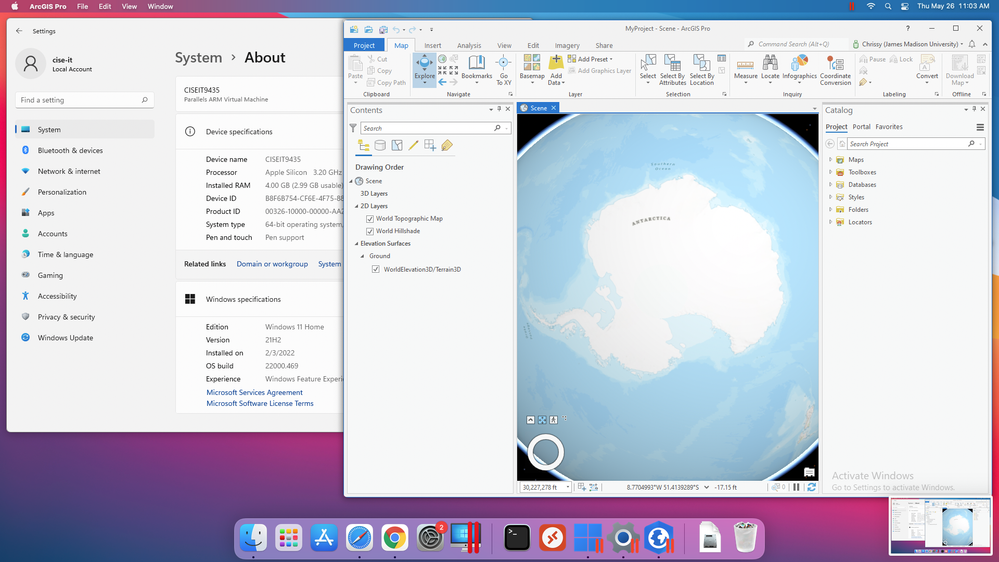Open Select By Location

(701, 69)
